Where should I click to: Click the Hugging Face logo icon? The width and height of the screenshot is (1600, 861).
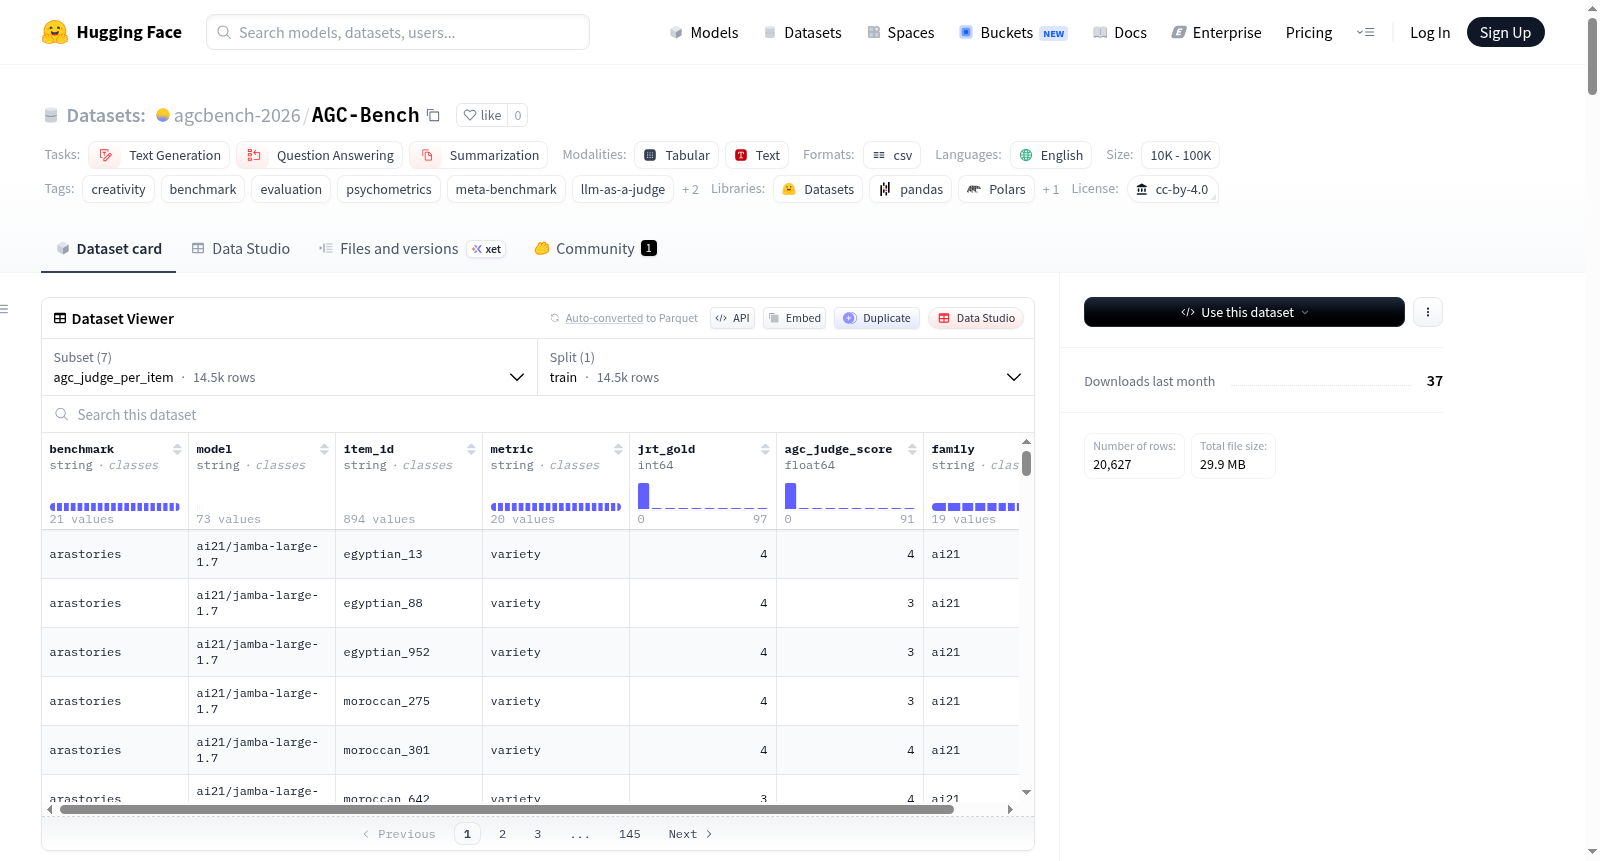55,32
